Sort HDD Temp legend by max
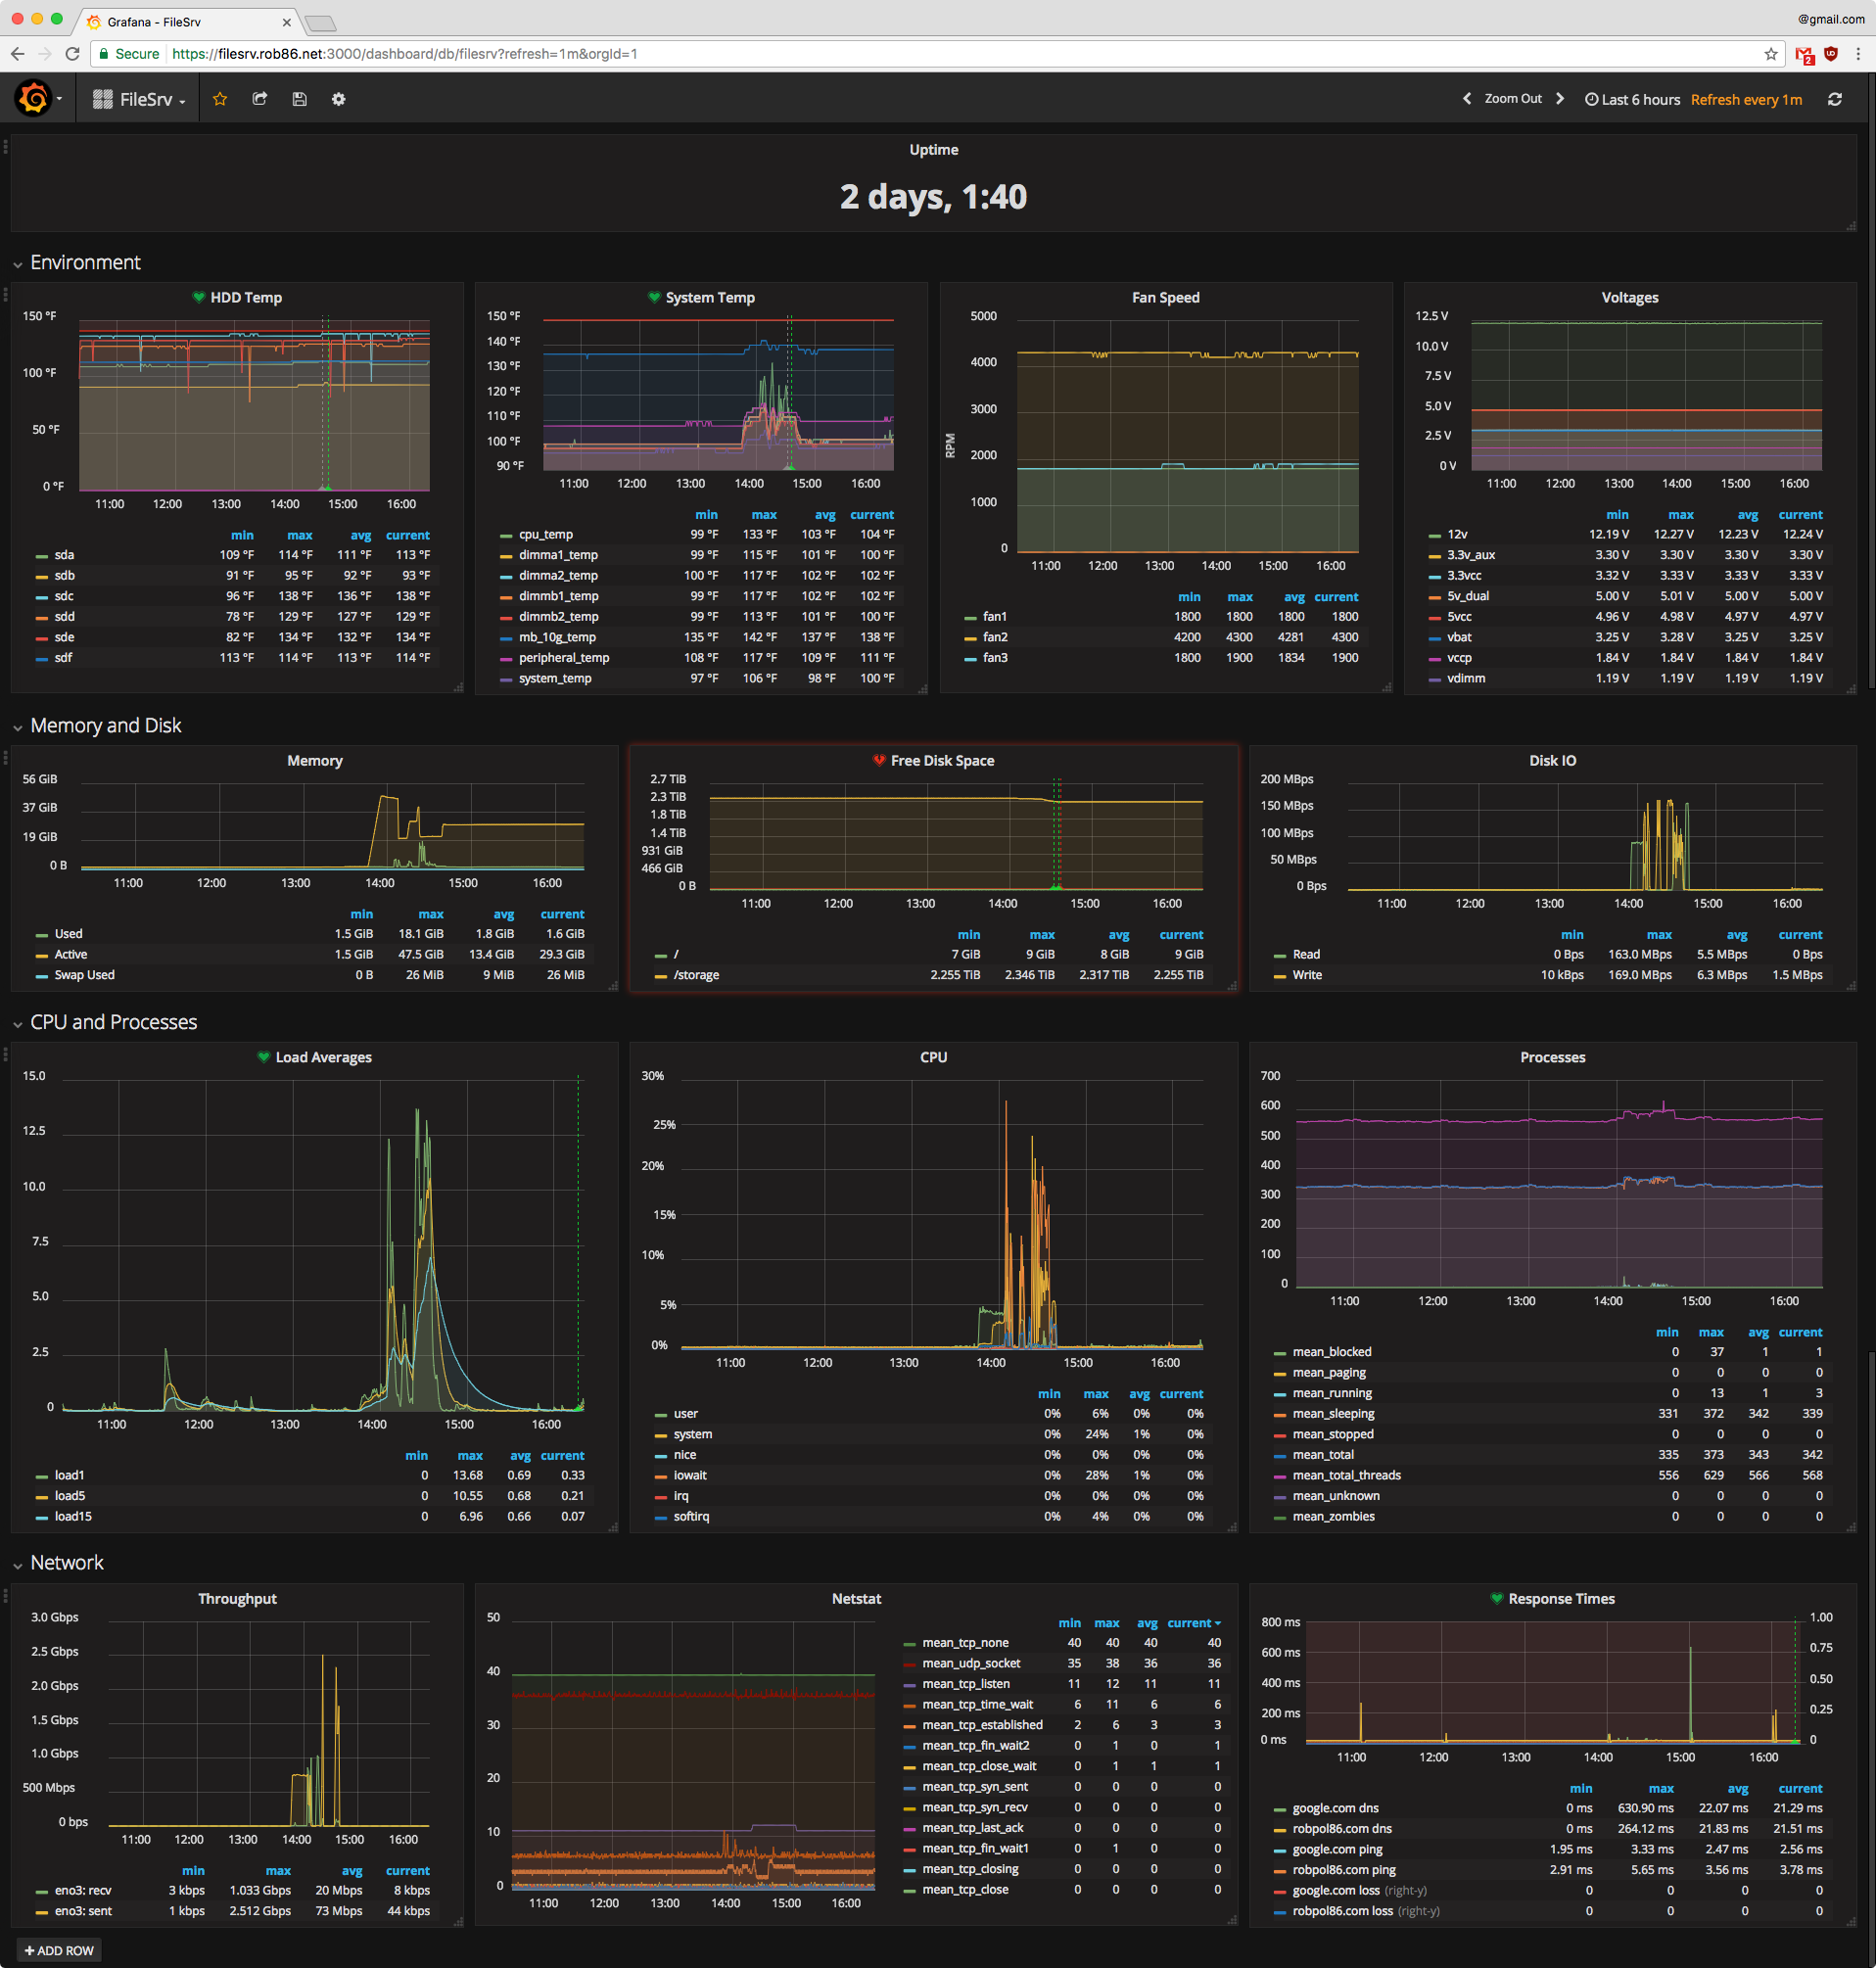 coord(299,535)
